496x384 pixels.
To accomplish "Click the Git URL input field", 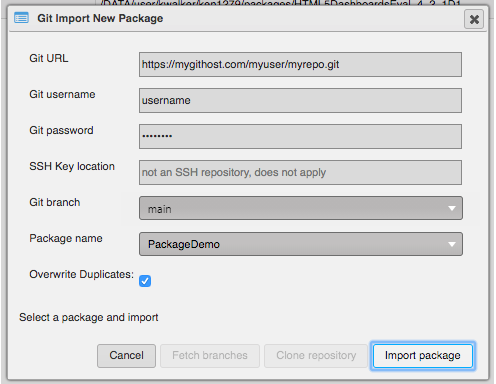I will (300, 64).
